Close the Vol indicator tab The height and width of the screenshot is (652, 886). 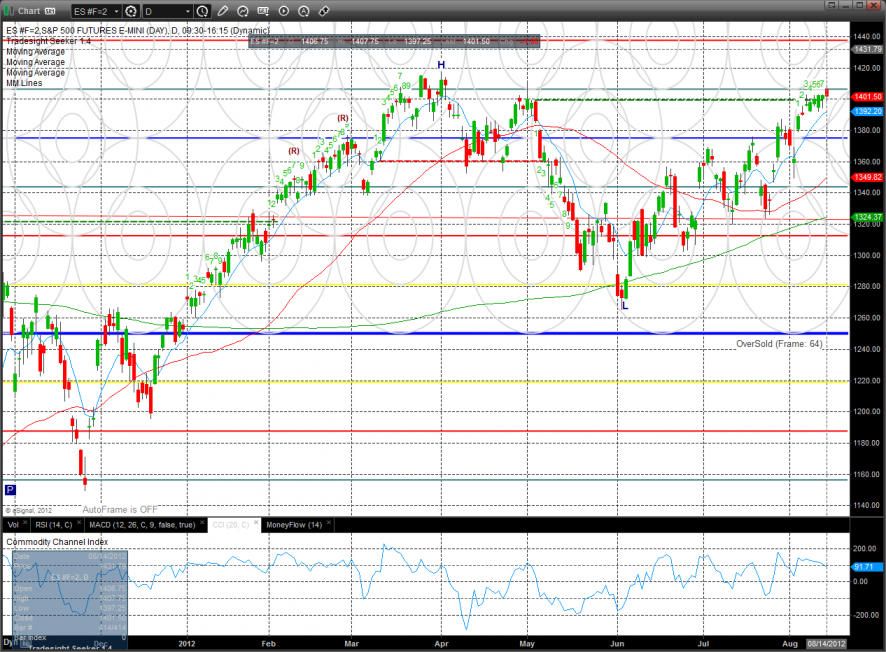(25, 523)
